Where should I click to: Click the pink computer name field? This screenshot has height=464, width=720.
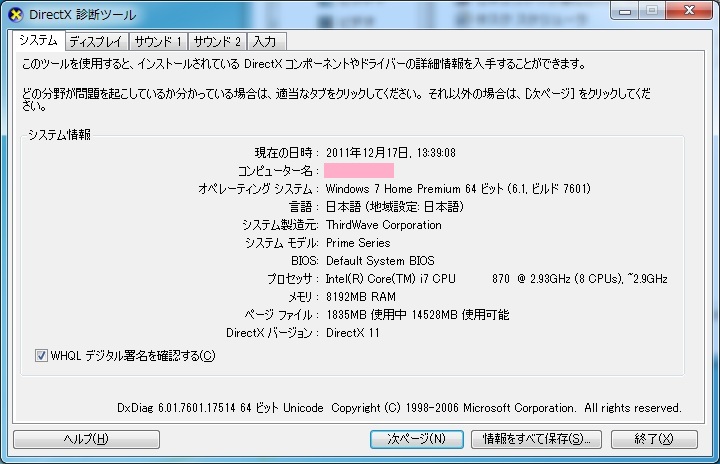tap(358, 171)
